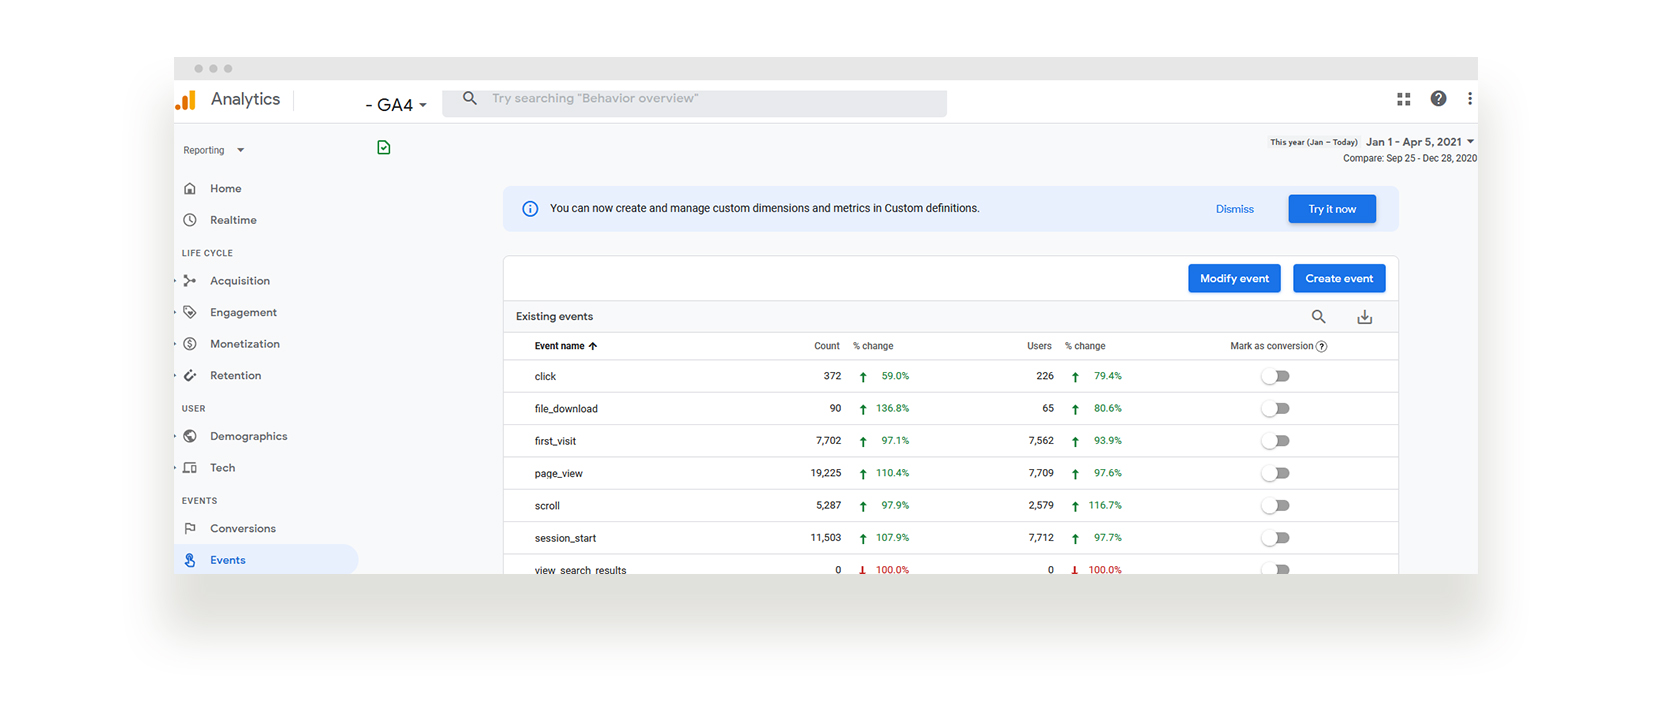Image resolution: width=1653 pixels, height=708 pixels.
Task: Open Conversions in the sidebar
Action: coord(243,528)
